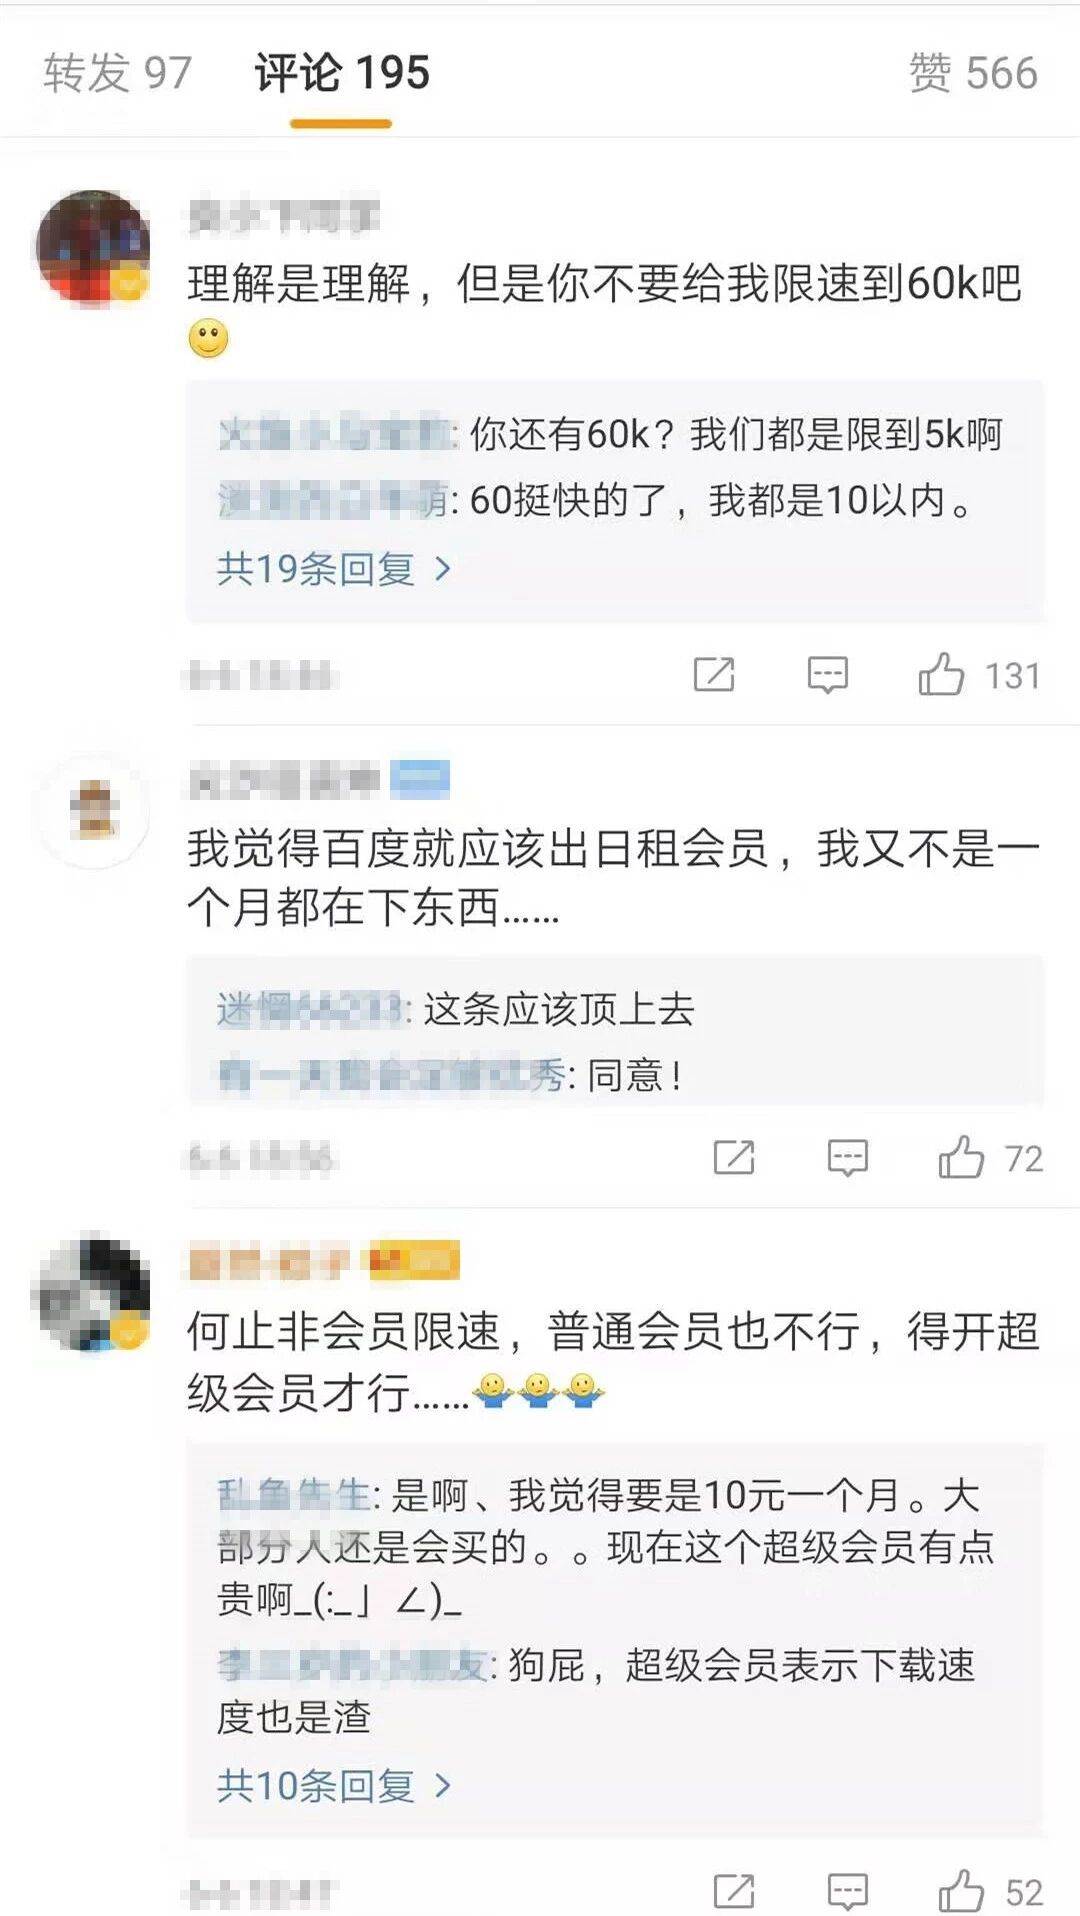Repost the daily membership comment
Viewport: 1080px width, 1916px height.
coord(734,1158)
